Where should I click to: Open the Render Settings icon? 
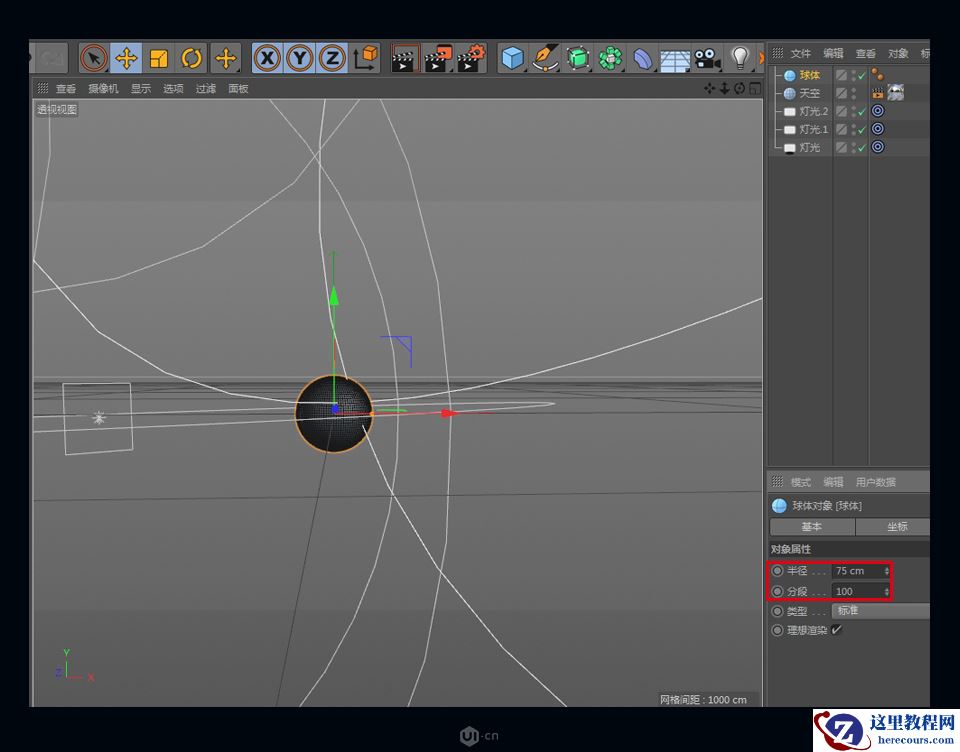click(469, 59)
